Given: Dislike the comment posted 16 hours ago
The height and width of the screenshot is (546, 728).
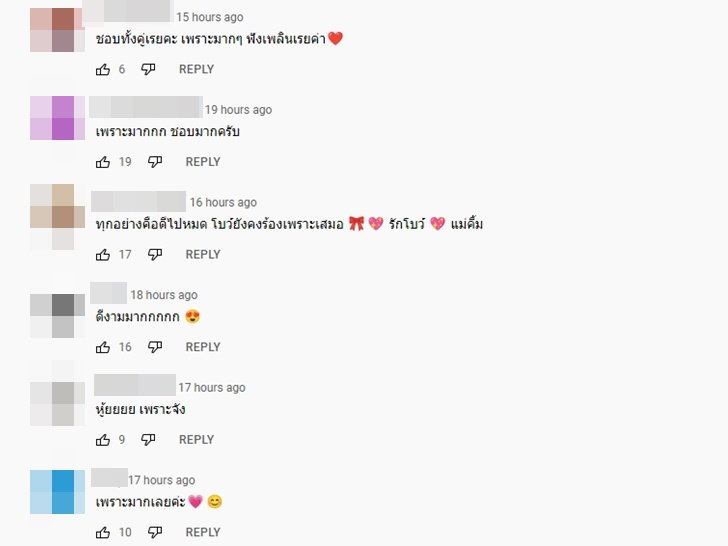Looking at the screenshot, I should [x=155, y=254].
